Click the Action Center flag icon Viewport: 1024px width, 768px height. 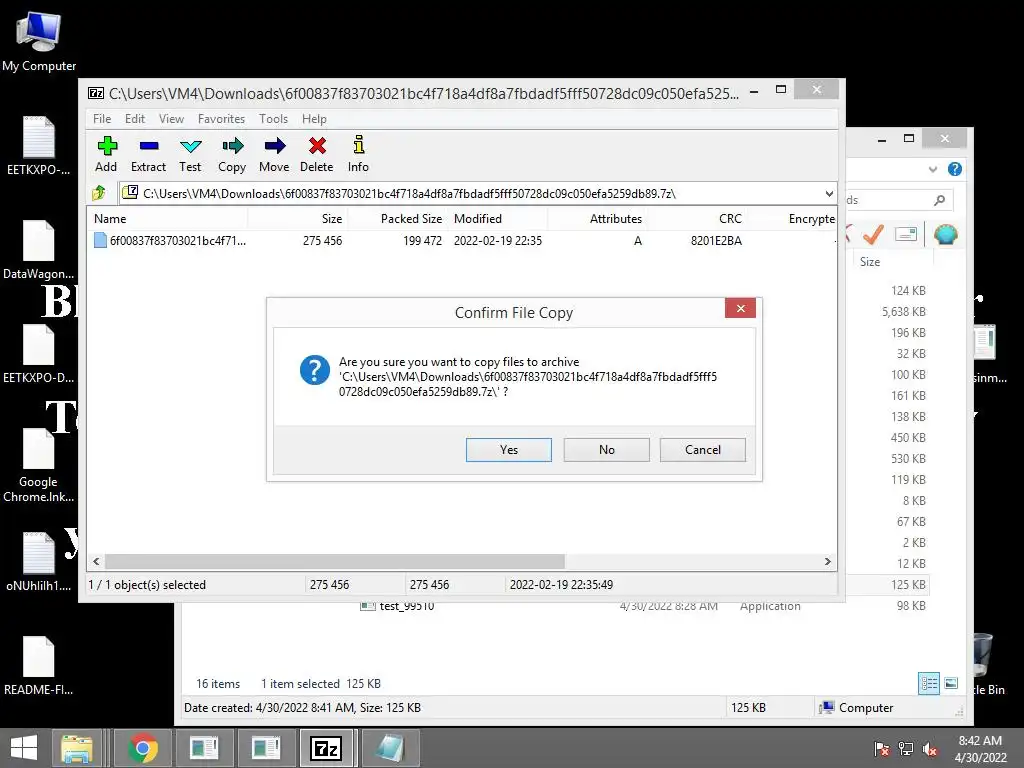click(x=882, y=749)
